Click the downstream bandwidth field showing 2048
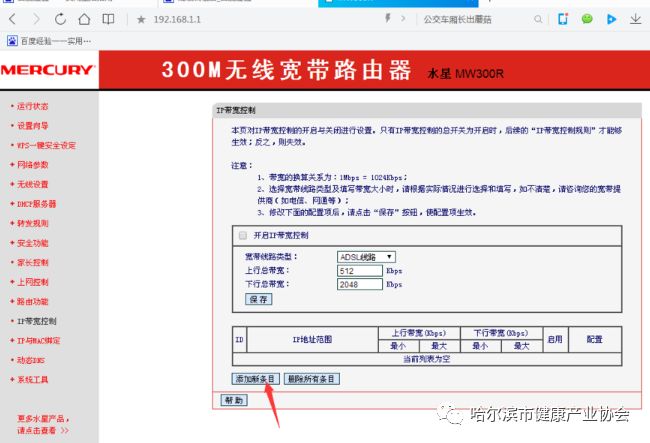Viewport: 650px width, 443px height. (359, 284)
